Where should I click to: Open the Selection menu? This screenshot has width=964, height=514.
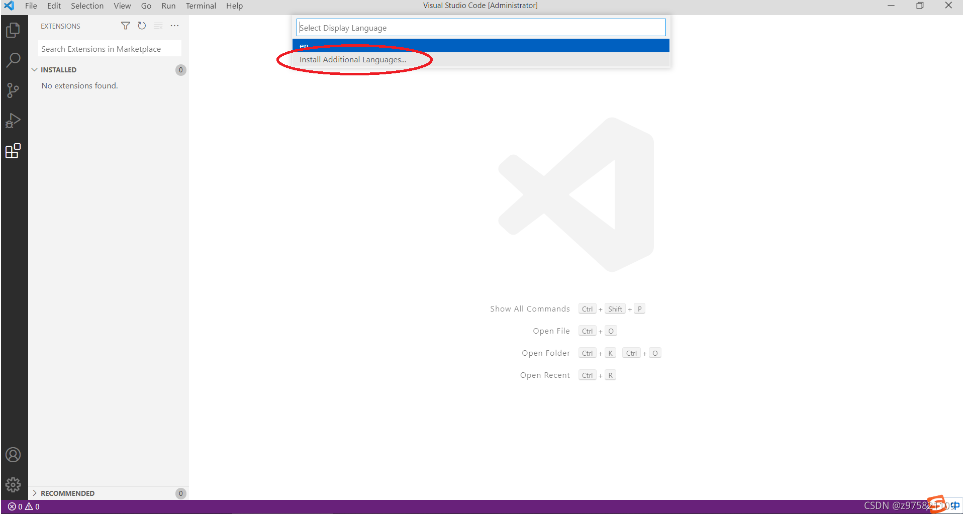tap(87, 6)
